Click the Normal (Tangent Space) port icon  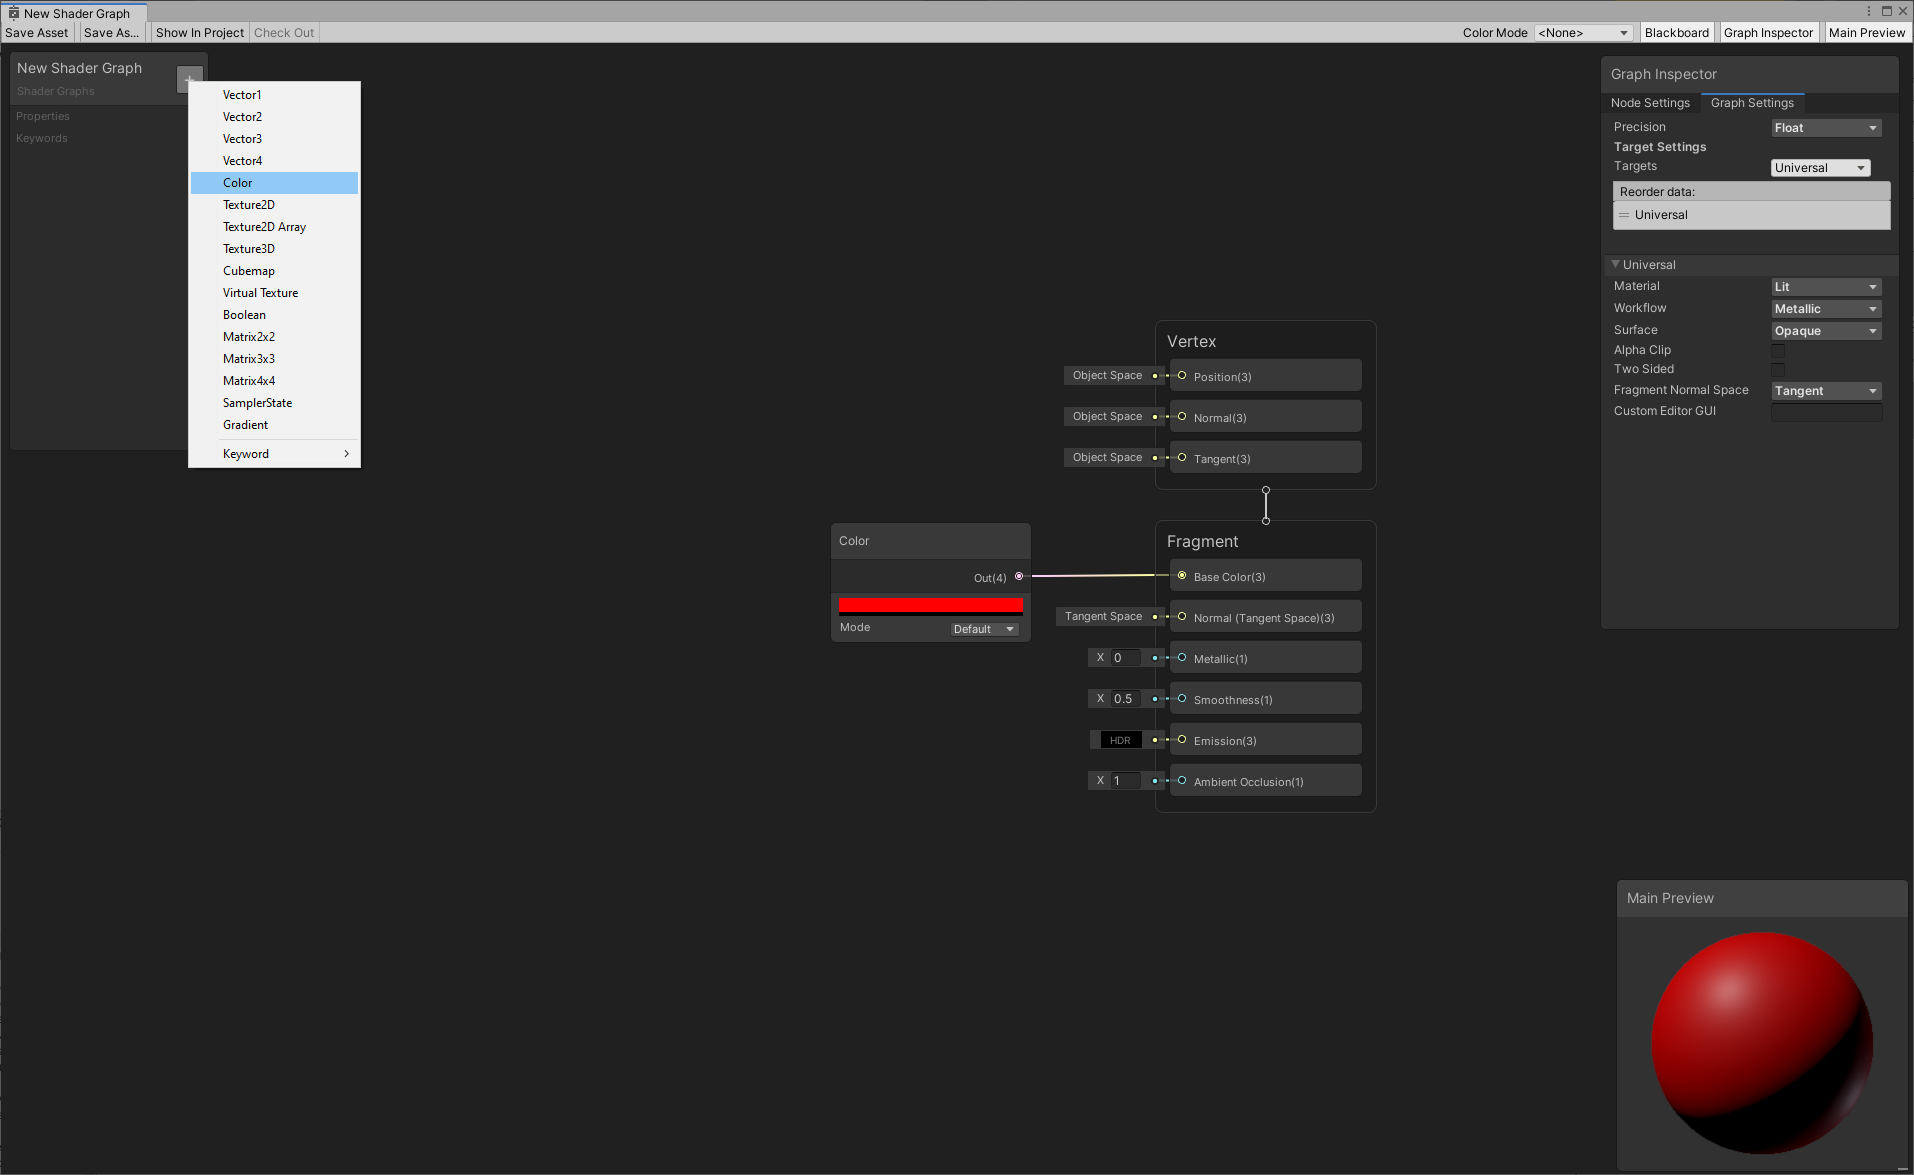tap(1181, 617)
